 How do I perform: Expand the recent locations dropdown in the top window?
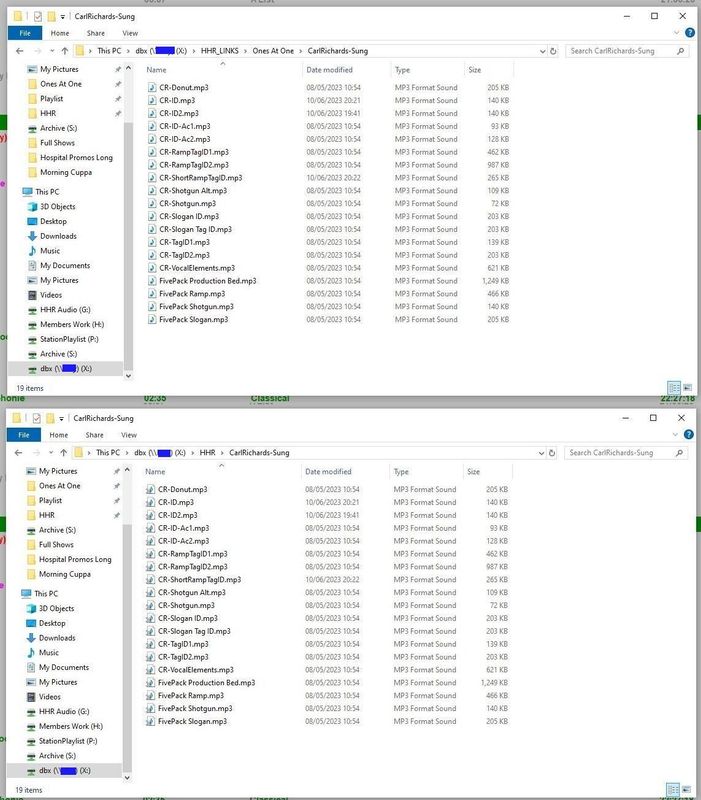pyautogui.click(x=52, y=51)
